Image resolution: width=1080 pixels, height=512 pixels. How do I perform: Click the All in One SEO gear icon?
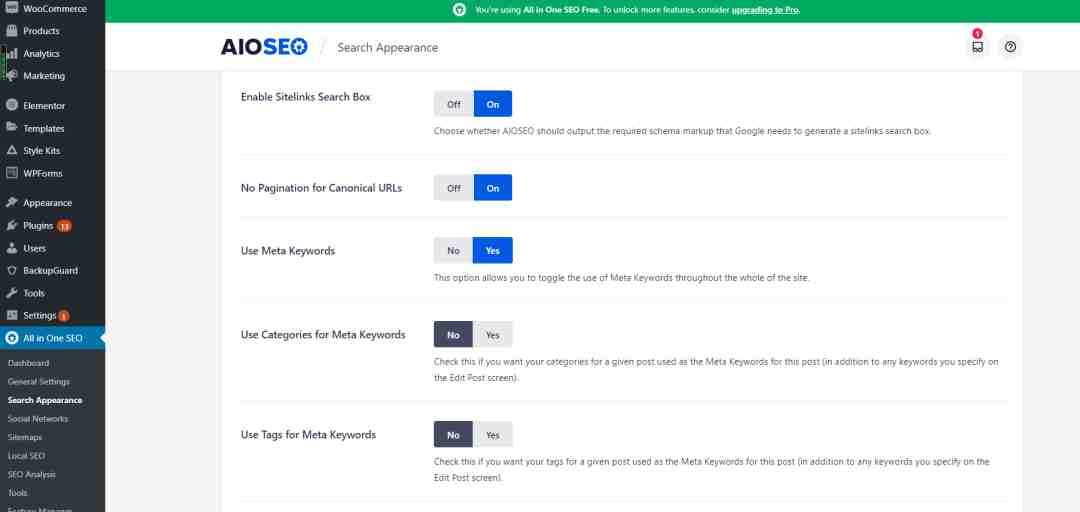(12, 338)
